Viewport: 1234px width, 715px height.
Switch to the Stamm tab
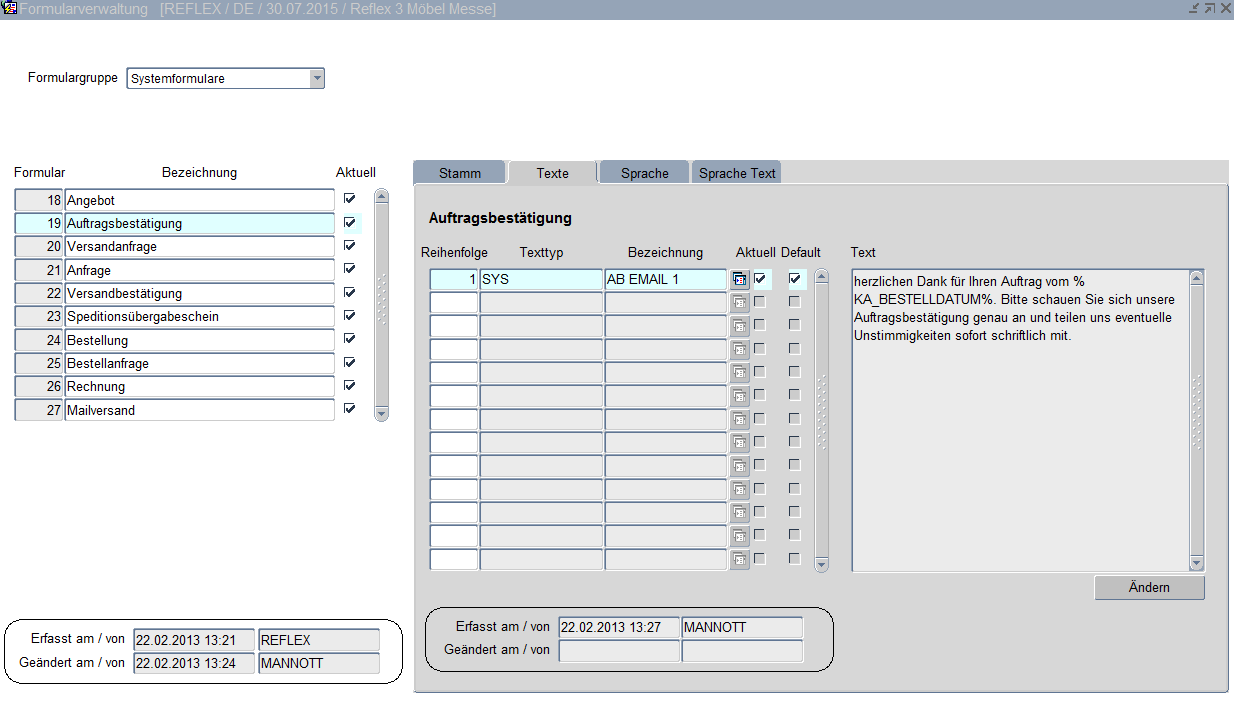(x=459, y=173)
